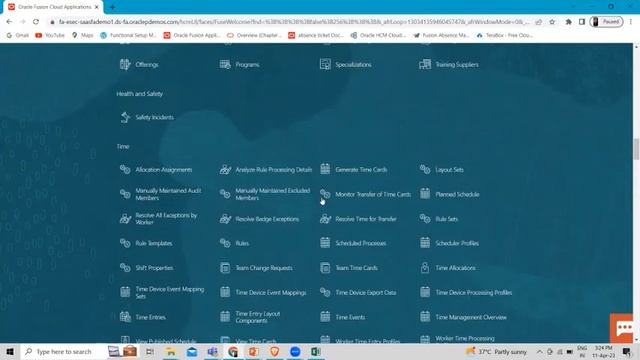Click the Time Entries icon
640x360 pixels.
125,317
